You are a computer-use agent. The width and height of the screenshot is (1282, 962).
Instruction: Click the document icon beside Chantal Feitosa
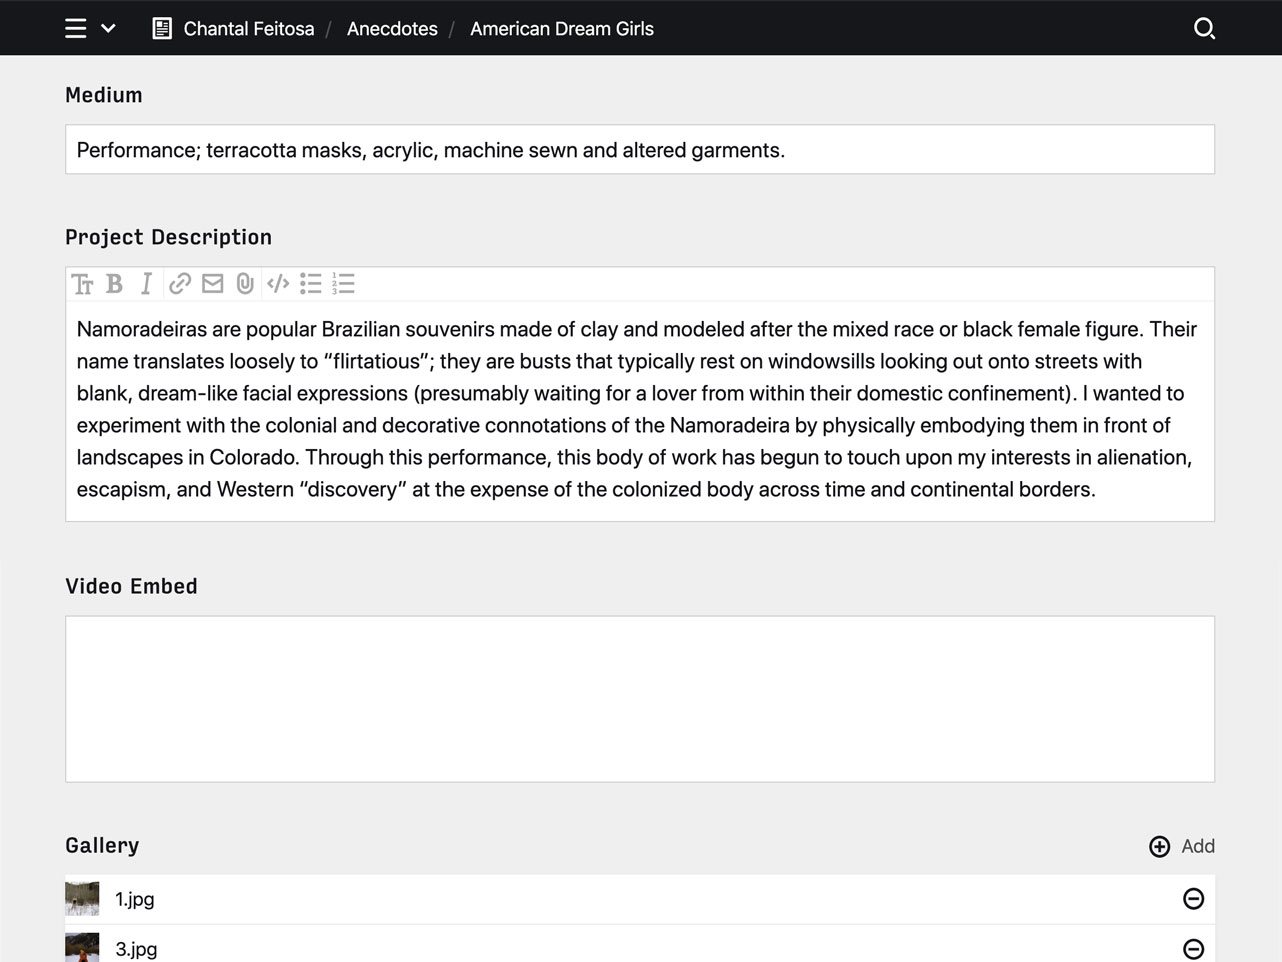[x=161, y=28]
